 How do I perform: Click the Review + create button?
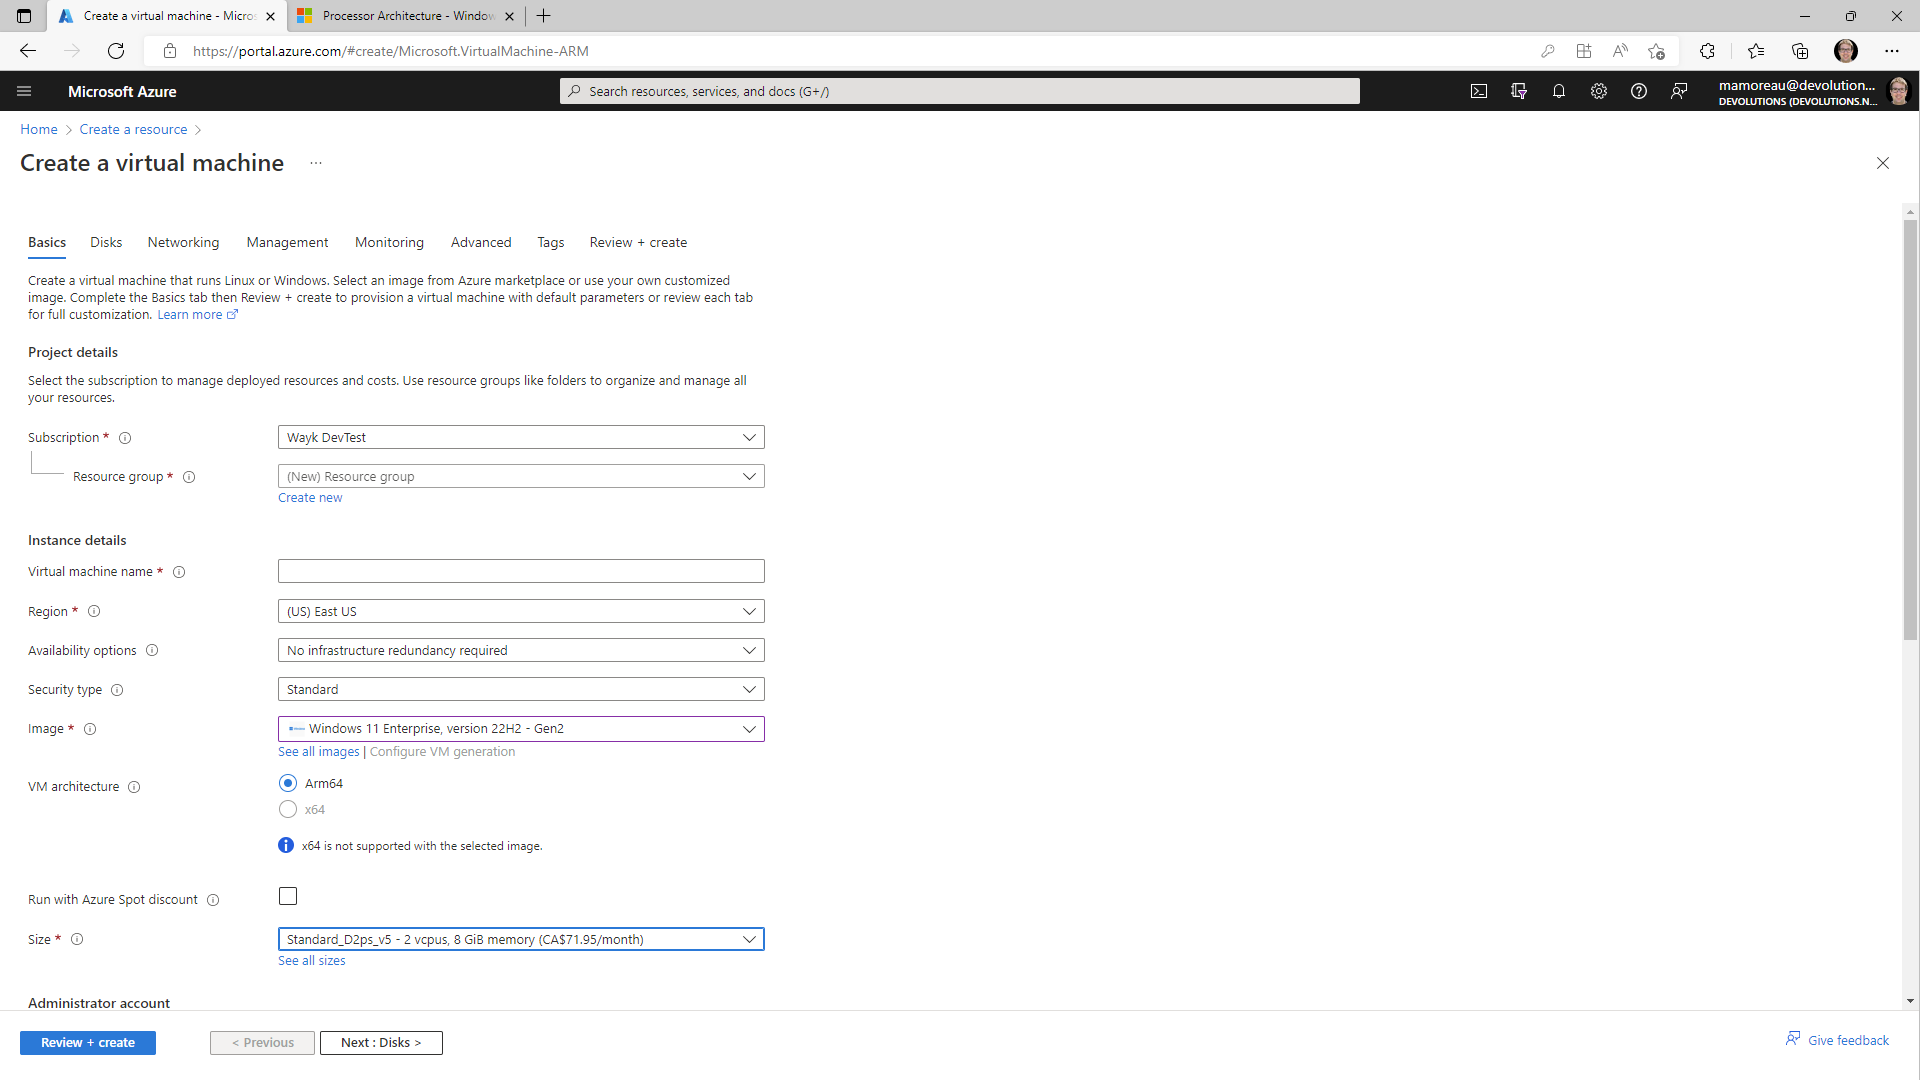tap(88, 1043)
